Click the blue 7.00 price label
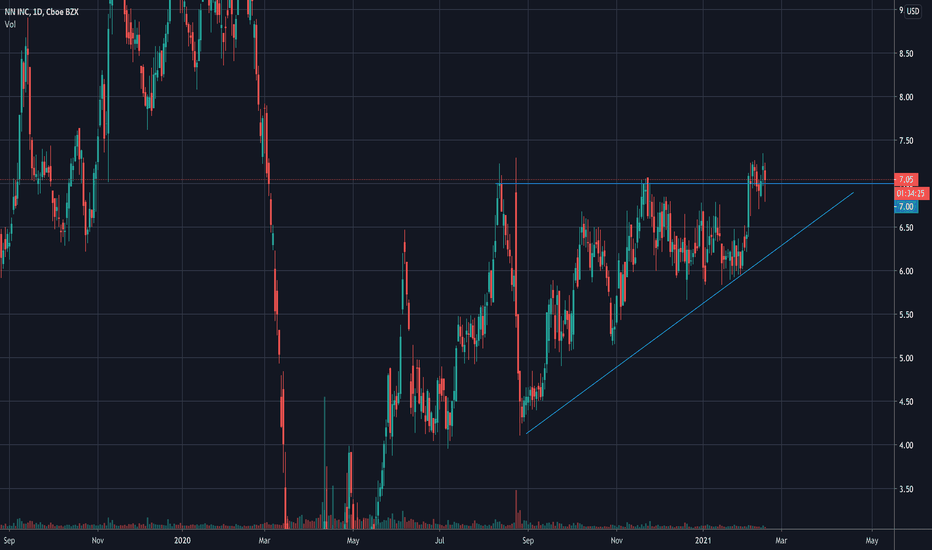This screenshot has width=932, height=550. (x=906, y=206)
